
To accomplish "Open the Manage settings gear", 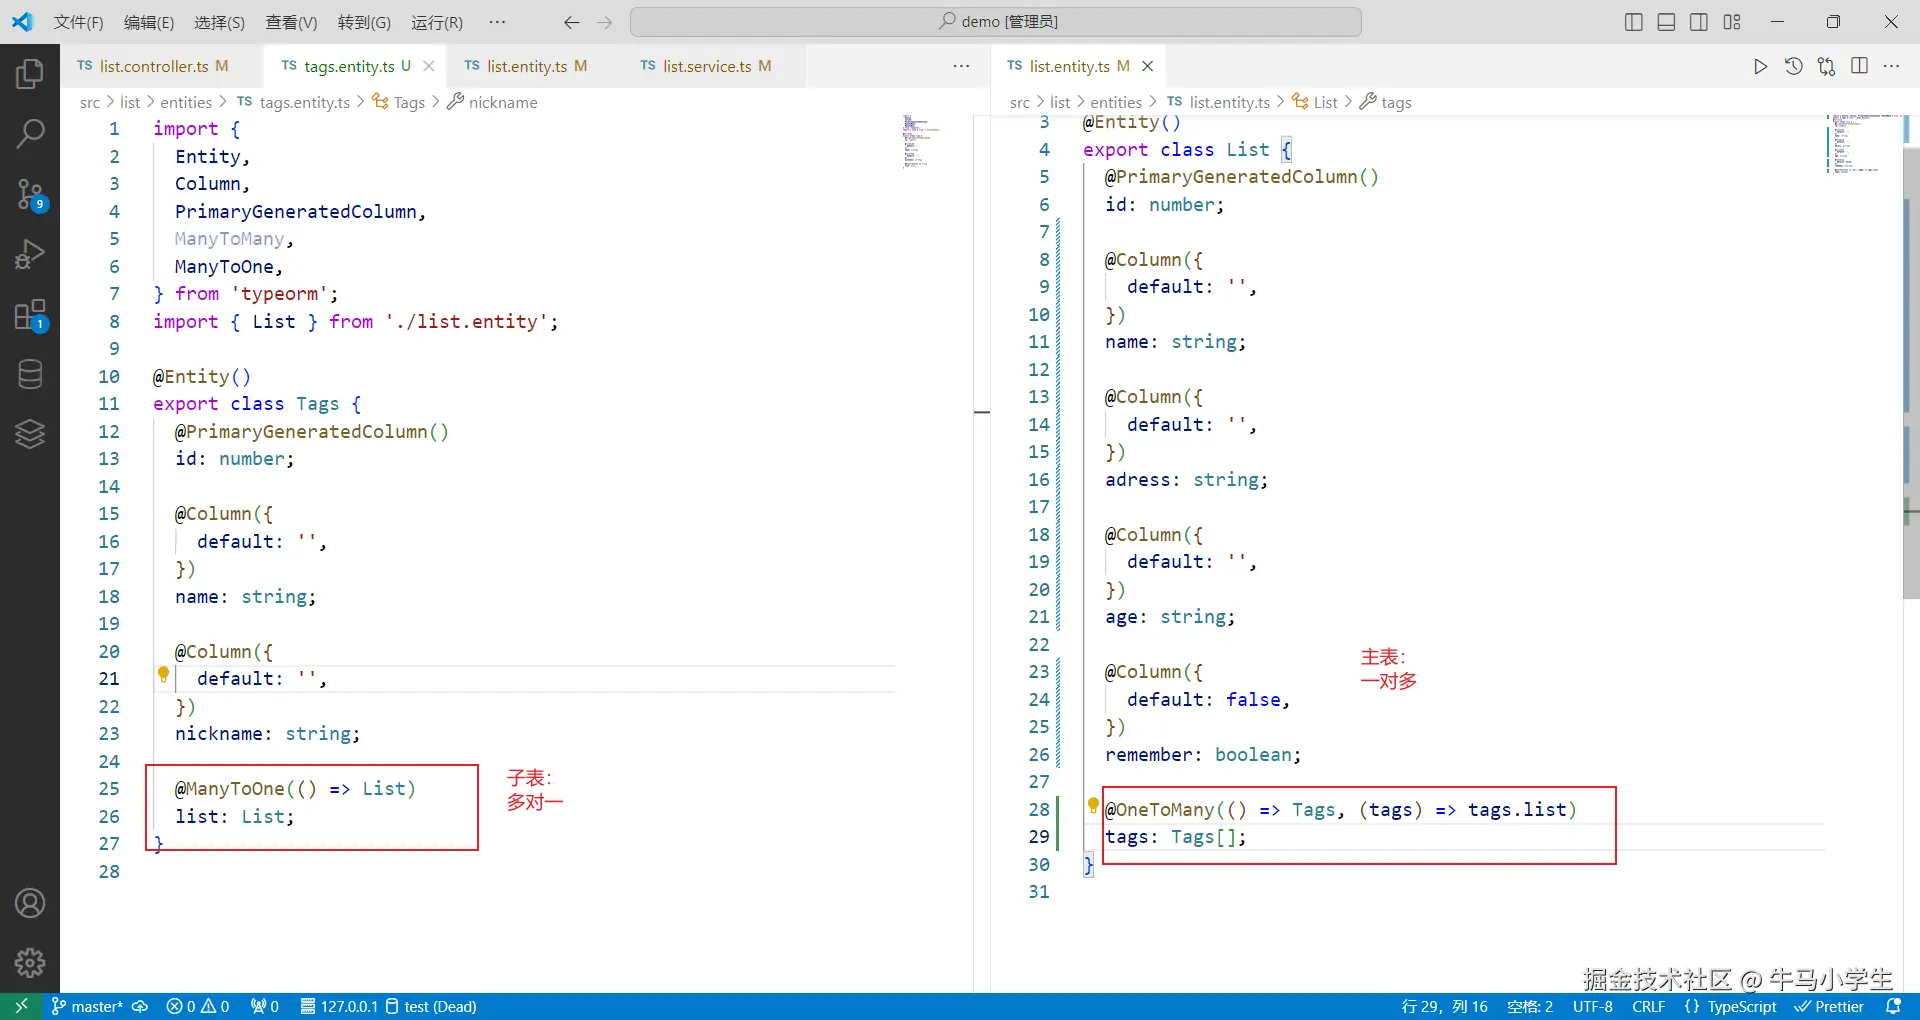I will point(30,963).
